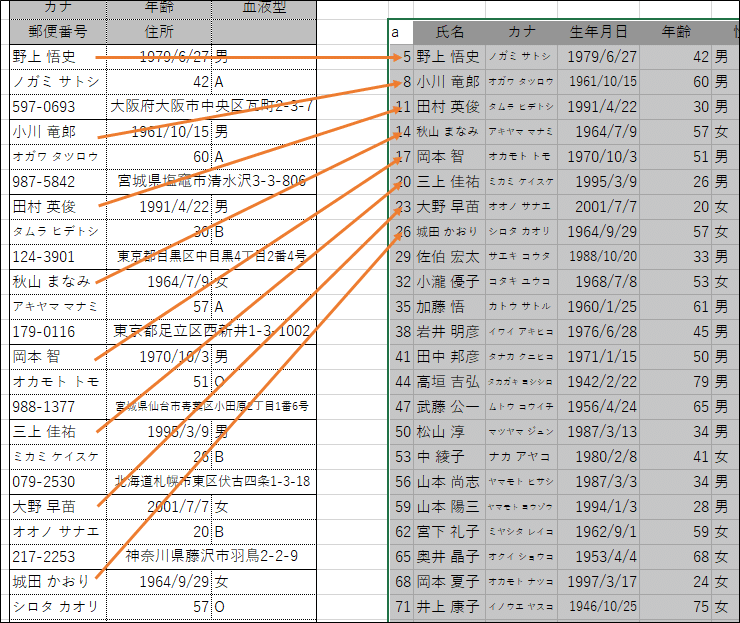Image resolution: width=740 pixels, height=623 pixels.
Task: Click postal code 988-1377
Action: click(58, 407)
